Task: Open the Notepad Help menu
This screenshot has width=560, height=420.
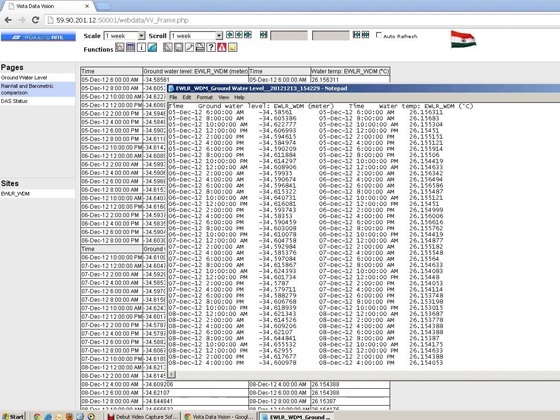Action: pyautogui.click(x=239, y=97)
